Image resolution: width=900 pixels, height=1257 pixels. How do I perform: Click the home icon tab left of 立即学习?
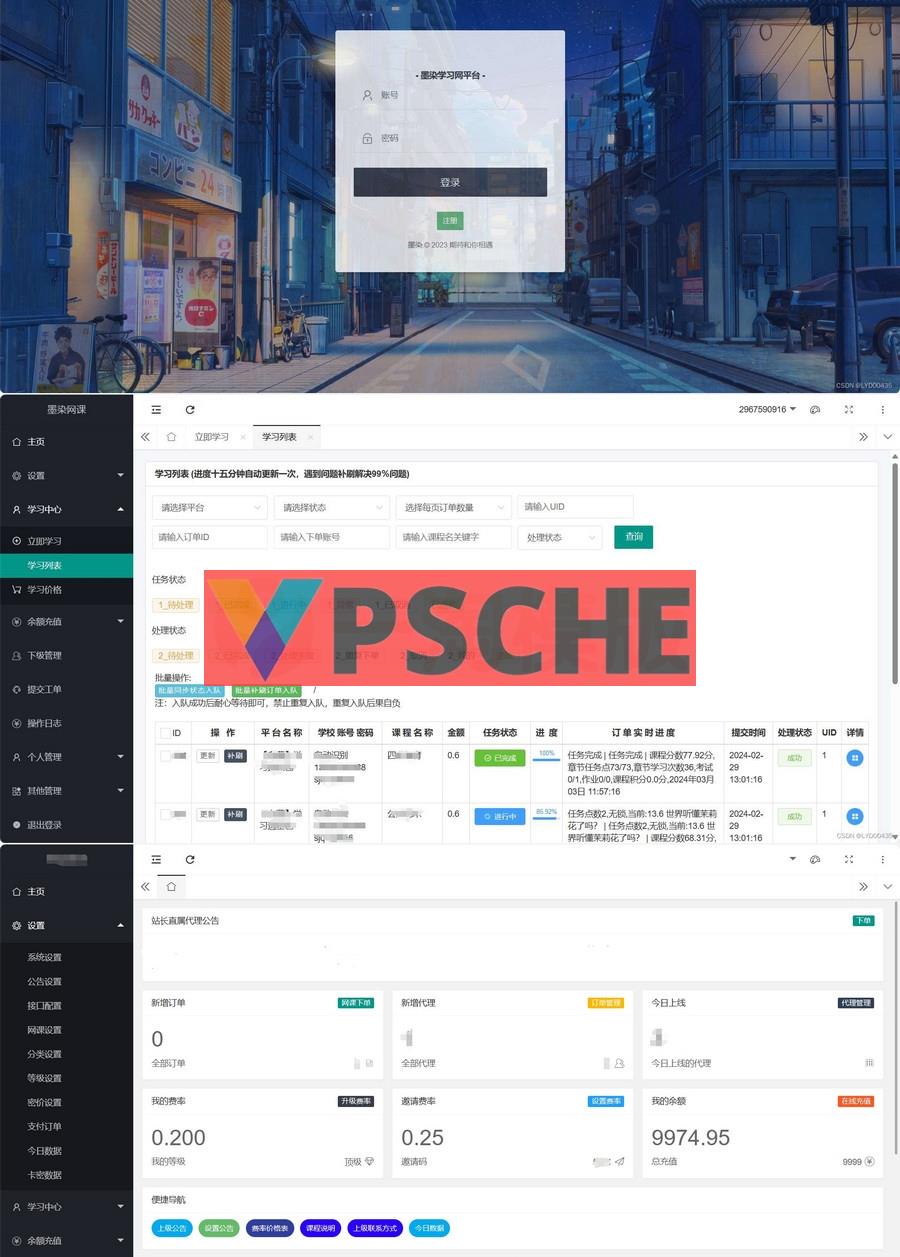pos(171,437)
